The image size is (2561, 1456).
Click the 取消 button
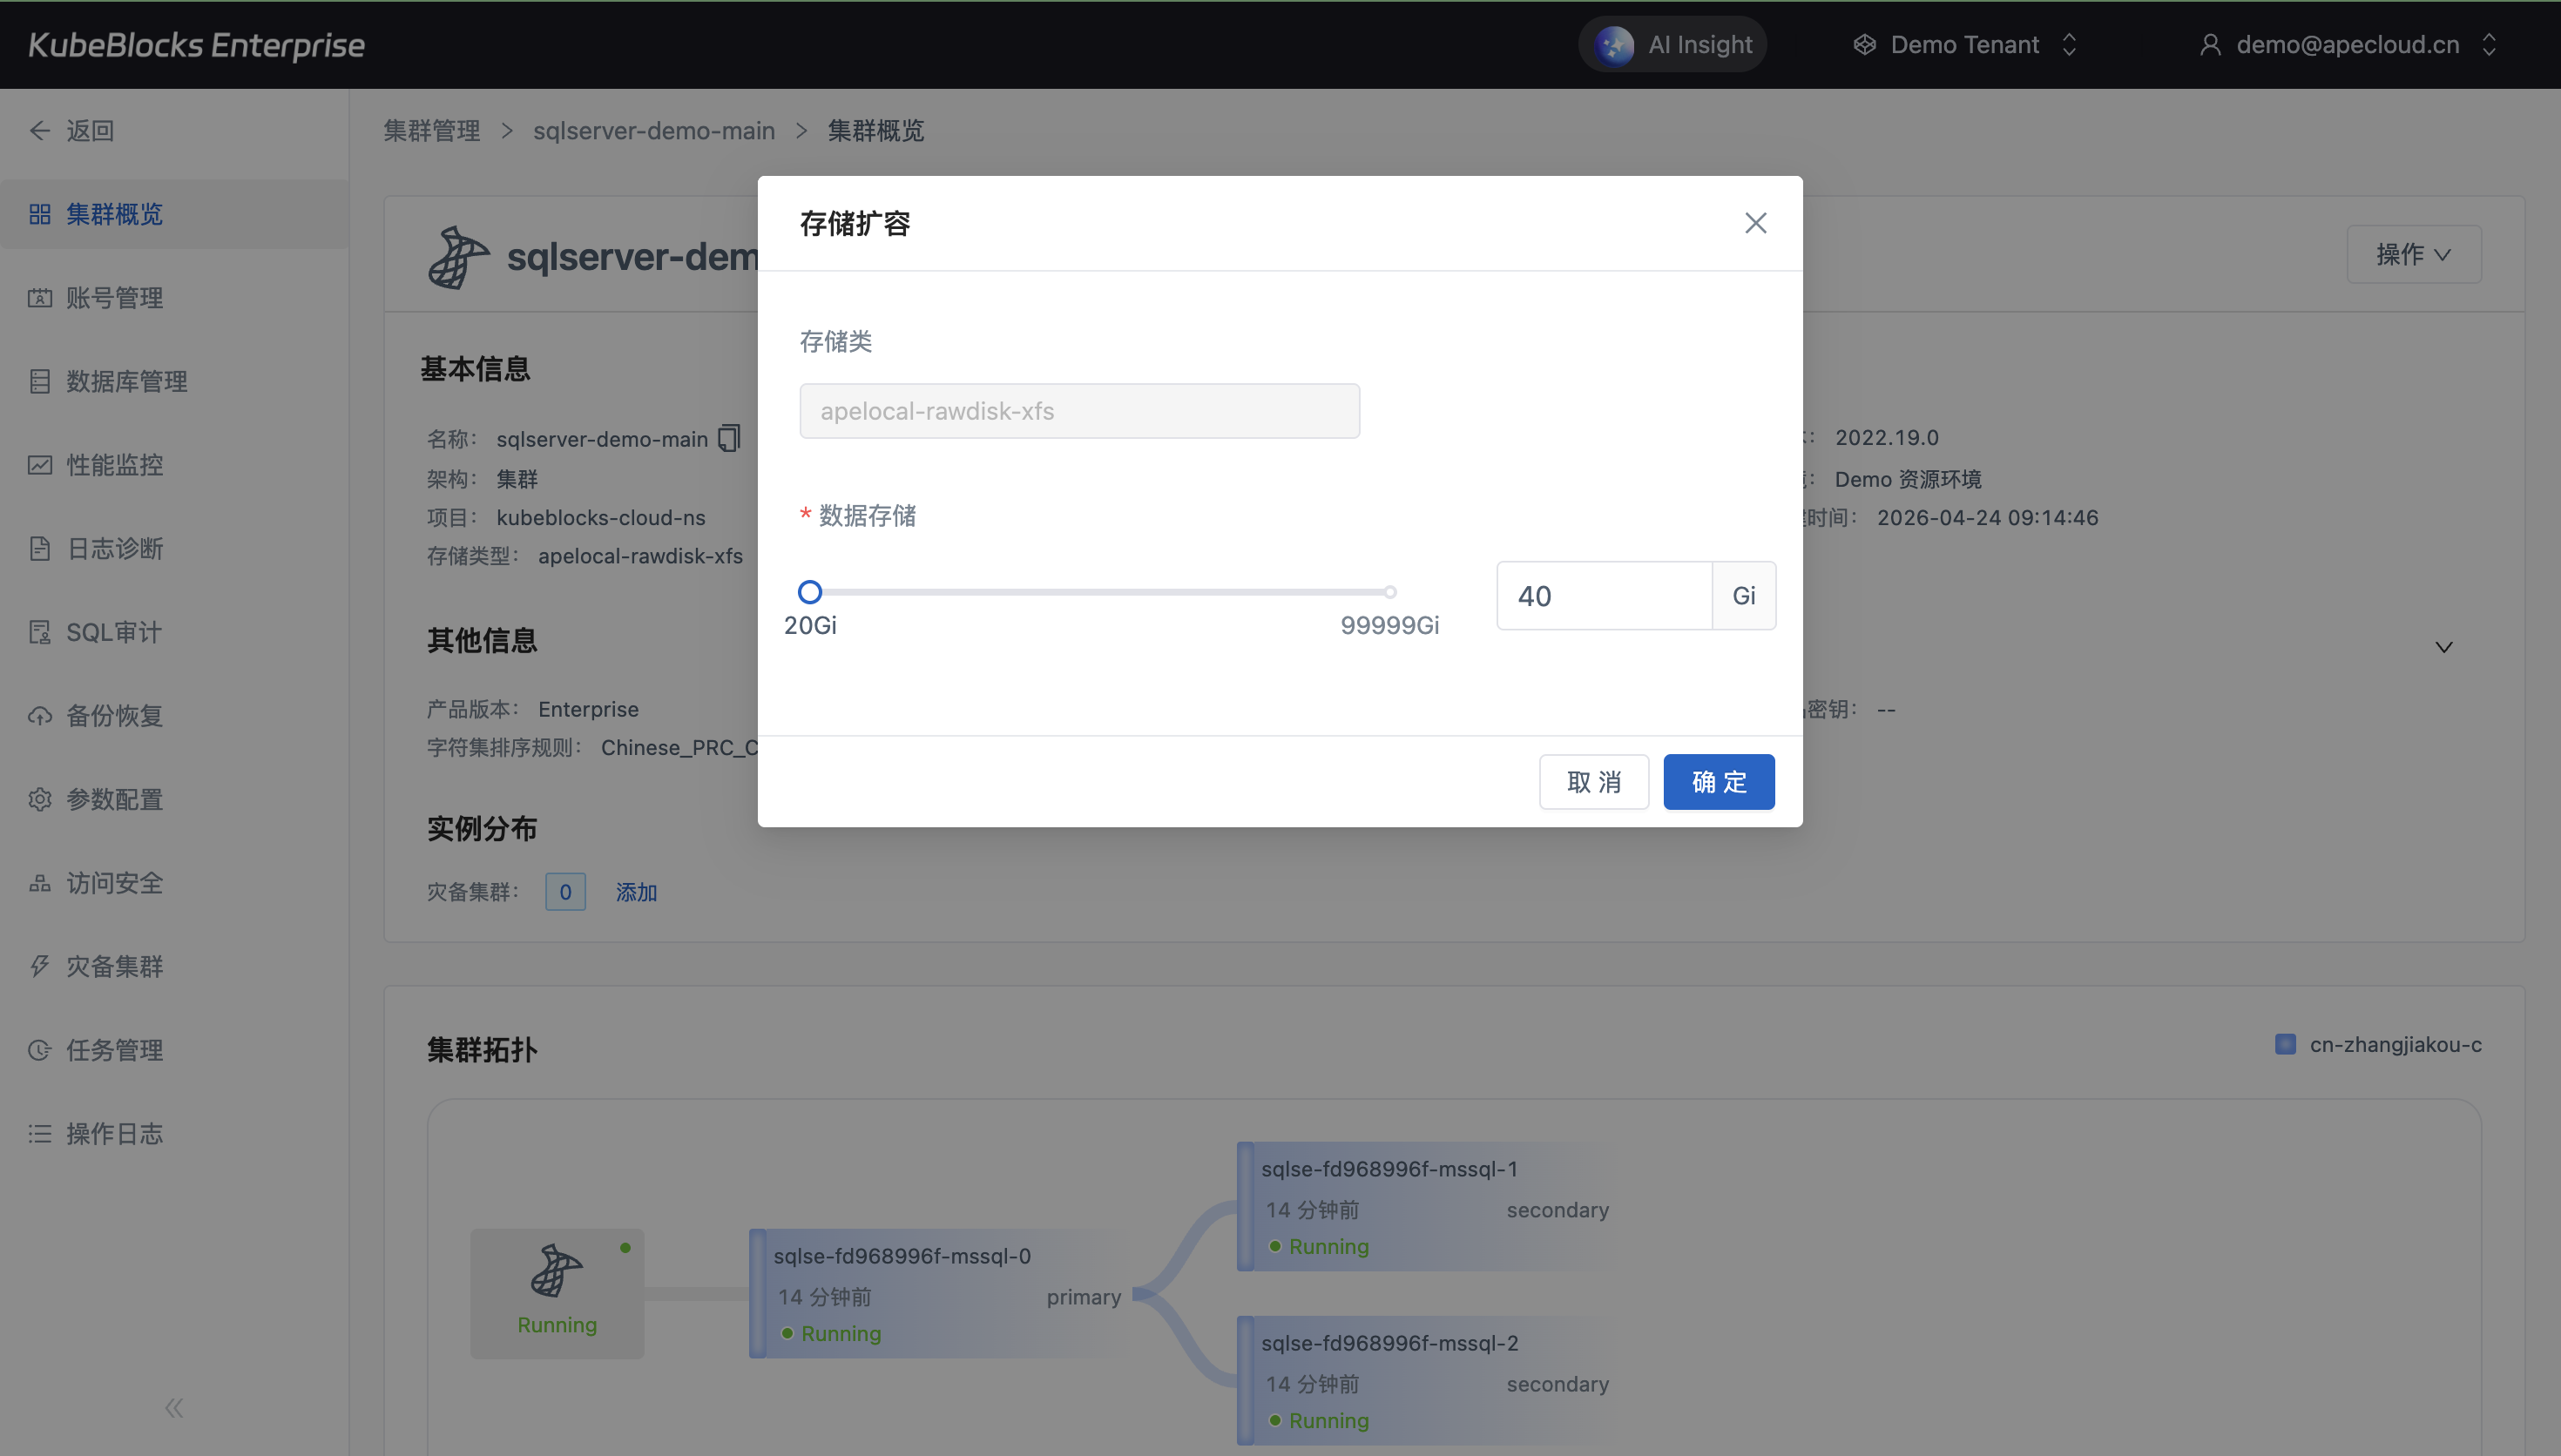pos(1593,782)
